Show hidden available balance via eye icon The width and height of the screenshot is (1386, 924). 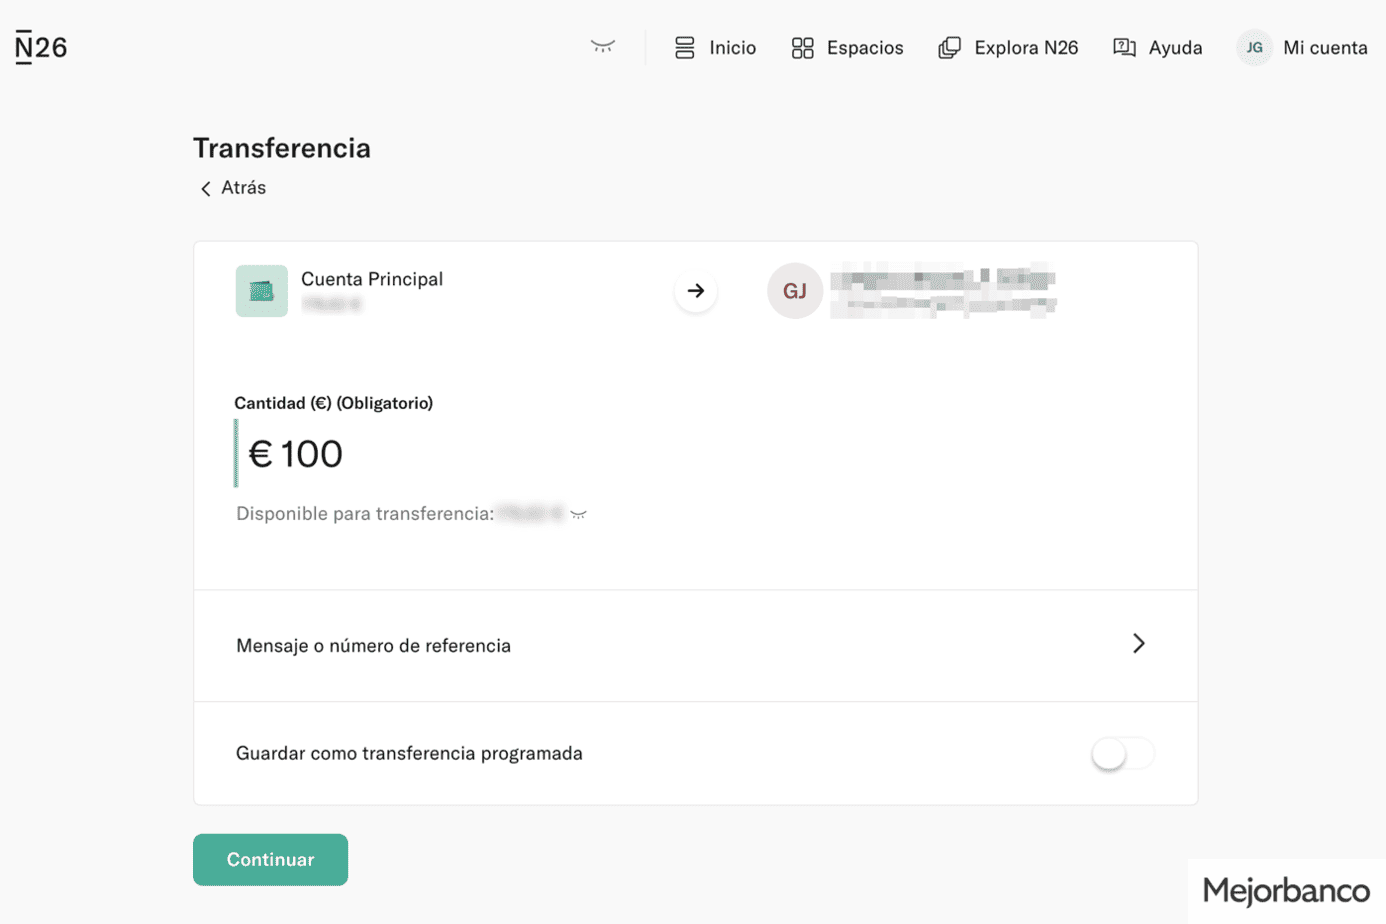tap(578, 514)
